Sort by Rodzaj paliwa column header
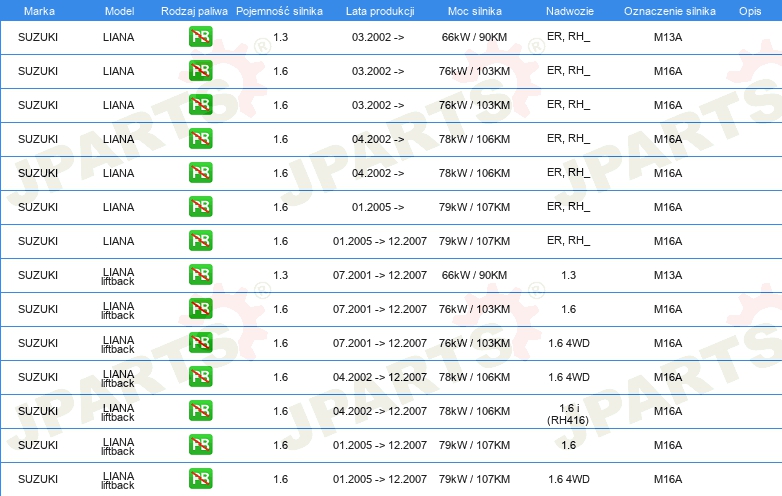Viewport: 782px width, 496px height. pos(194,11)
